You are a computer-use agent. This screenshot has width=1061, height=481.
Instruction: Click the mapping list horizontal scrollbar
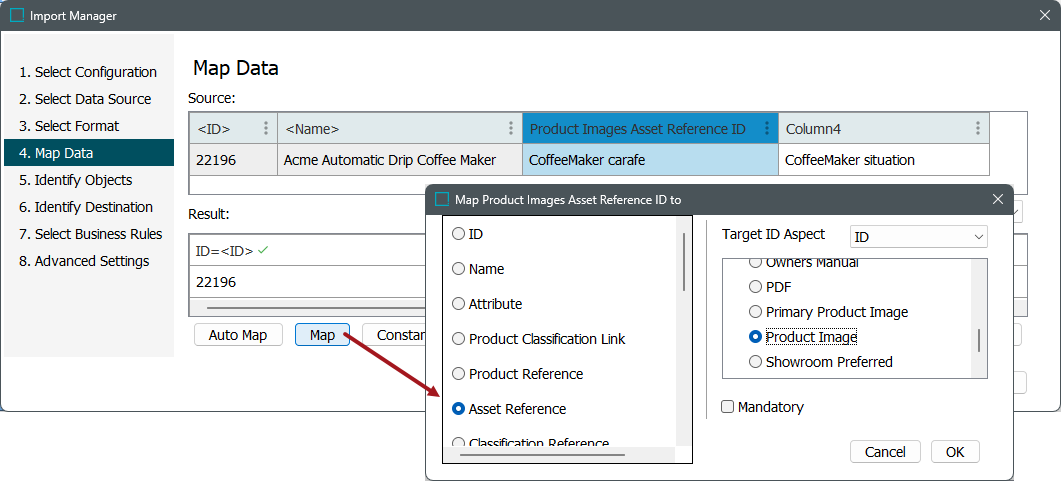(542, 454)
